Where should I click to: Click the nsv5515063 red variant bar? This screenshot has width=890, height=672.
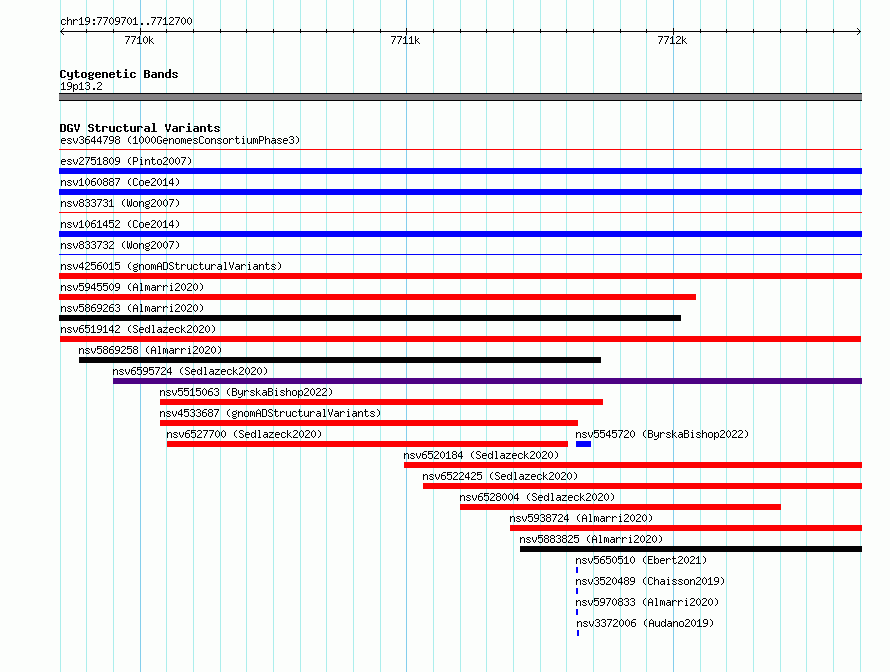coord(381,402)
